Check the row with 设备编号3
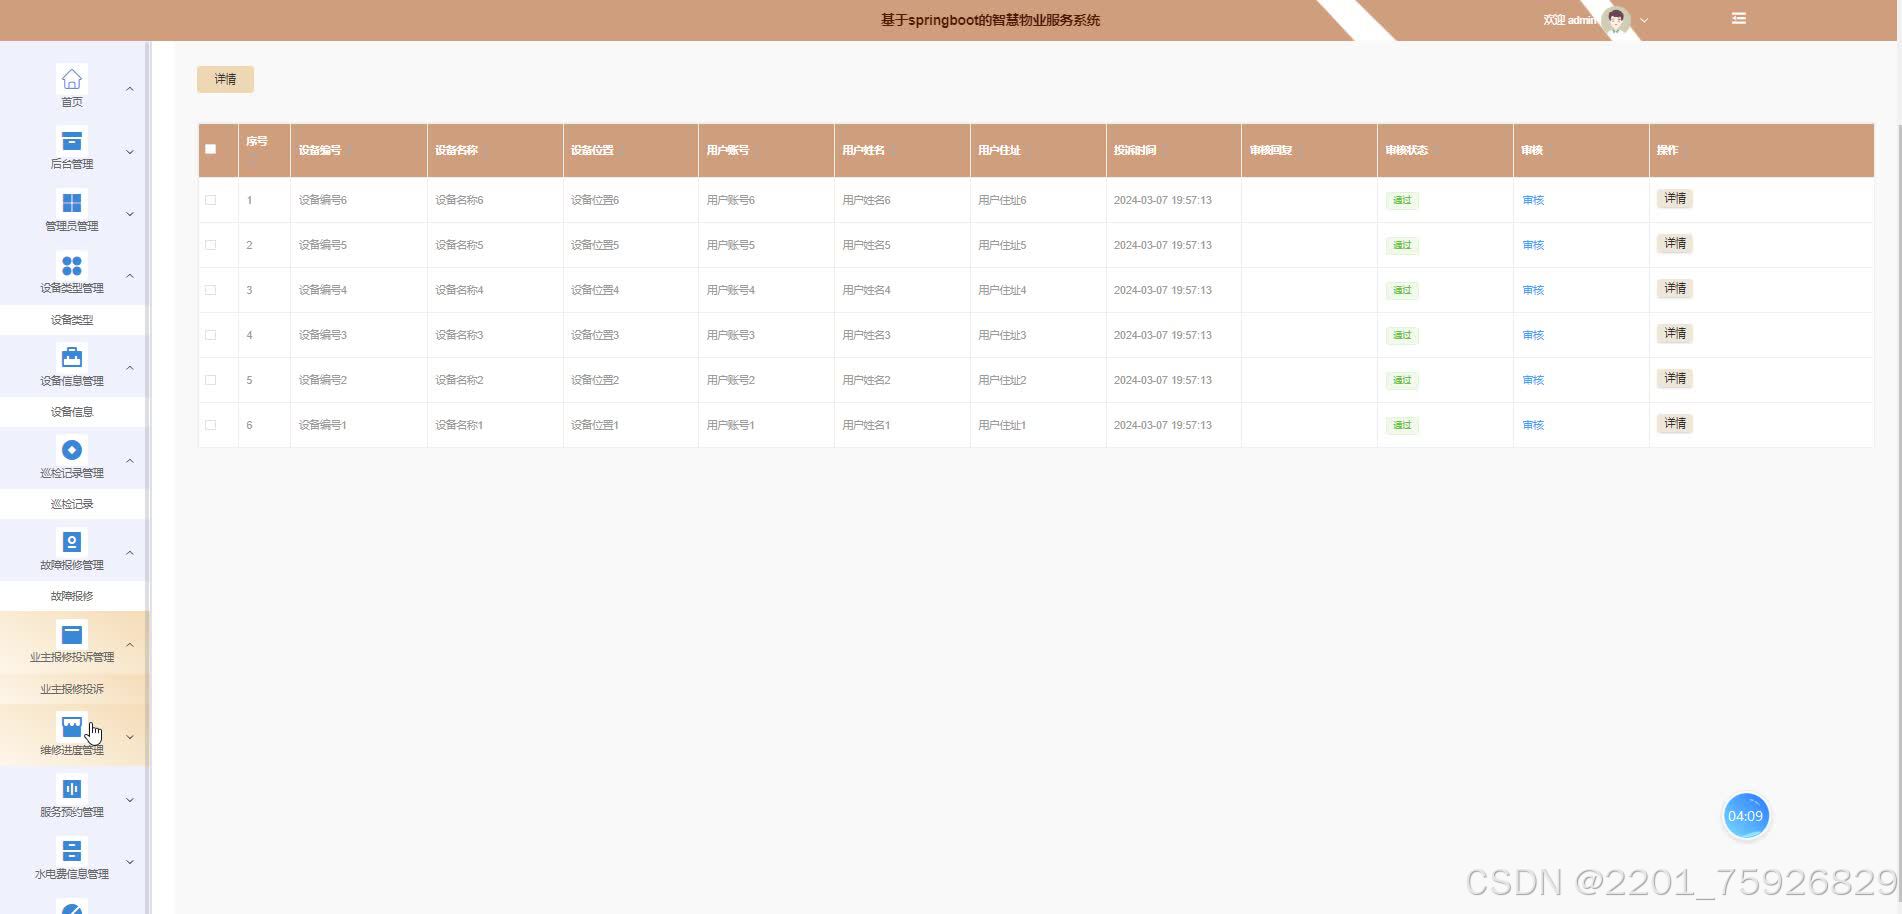Image resolution: width=1902 pixels, height=914 pixels. click(210, 335)
